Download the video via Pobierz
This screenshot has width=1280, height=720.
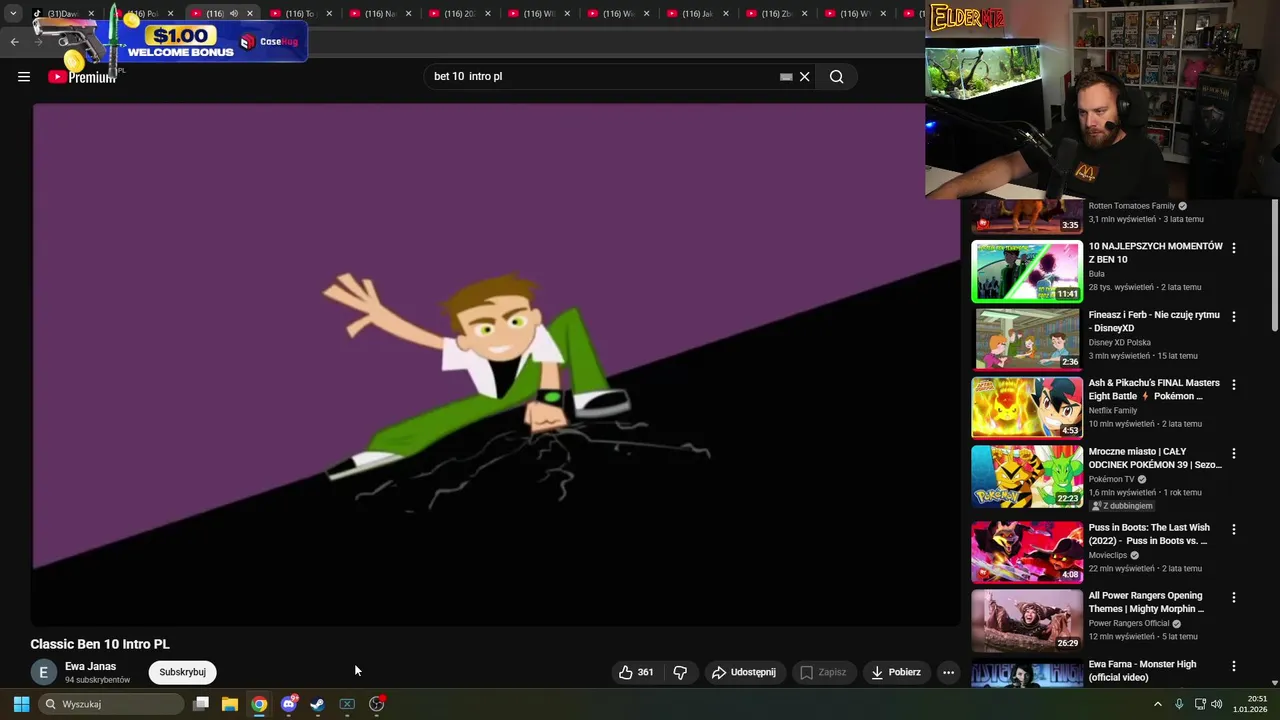pyautogui.click(x=896, y=672)
